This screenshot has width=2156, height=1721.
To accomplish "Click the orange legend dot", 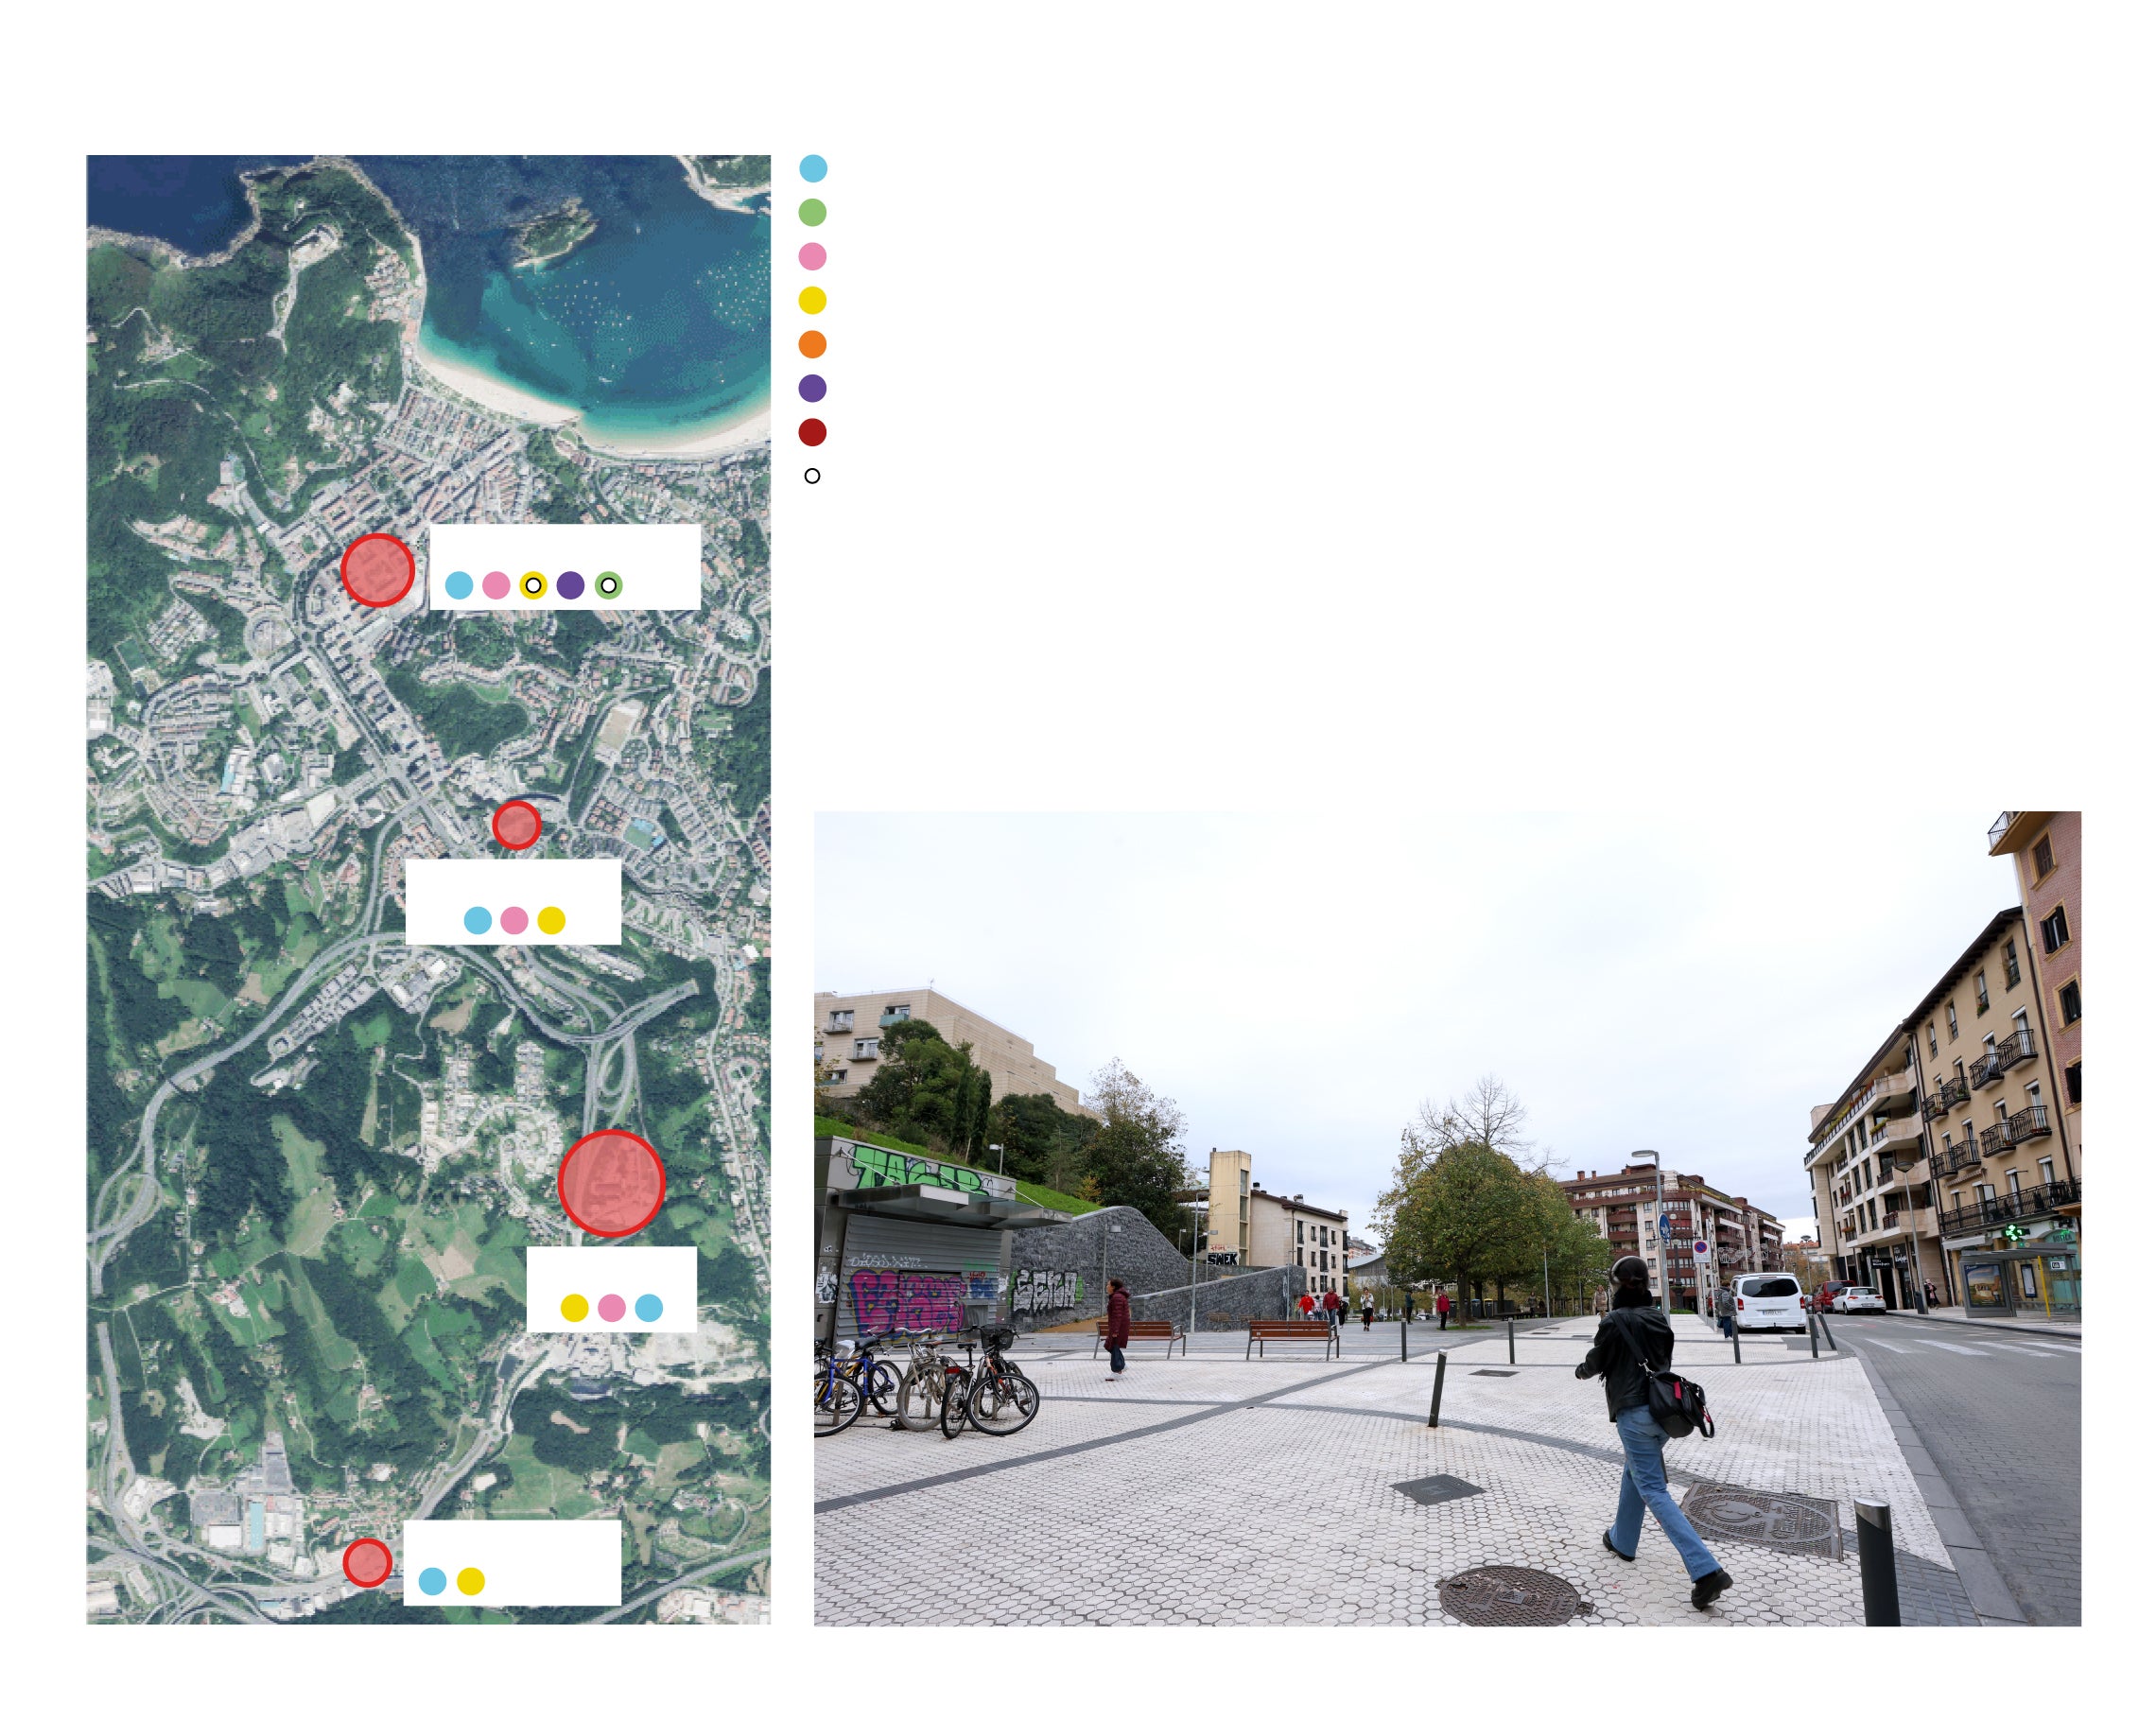I will (x=813, y=344).
